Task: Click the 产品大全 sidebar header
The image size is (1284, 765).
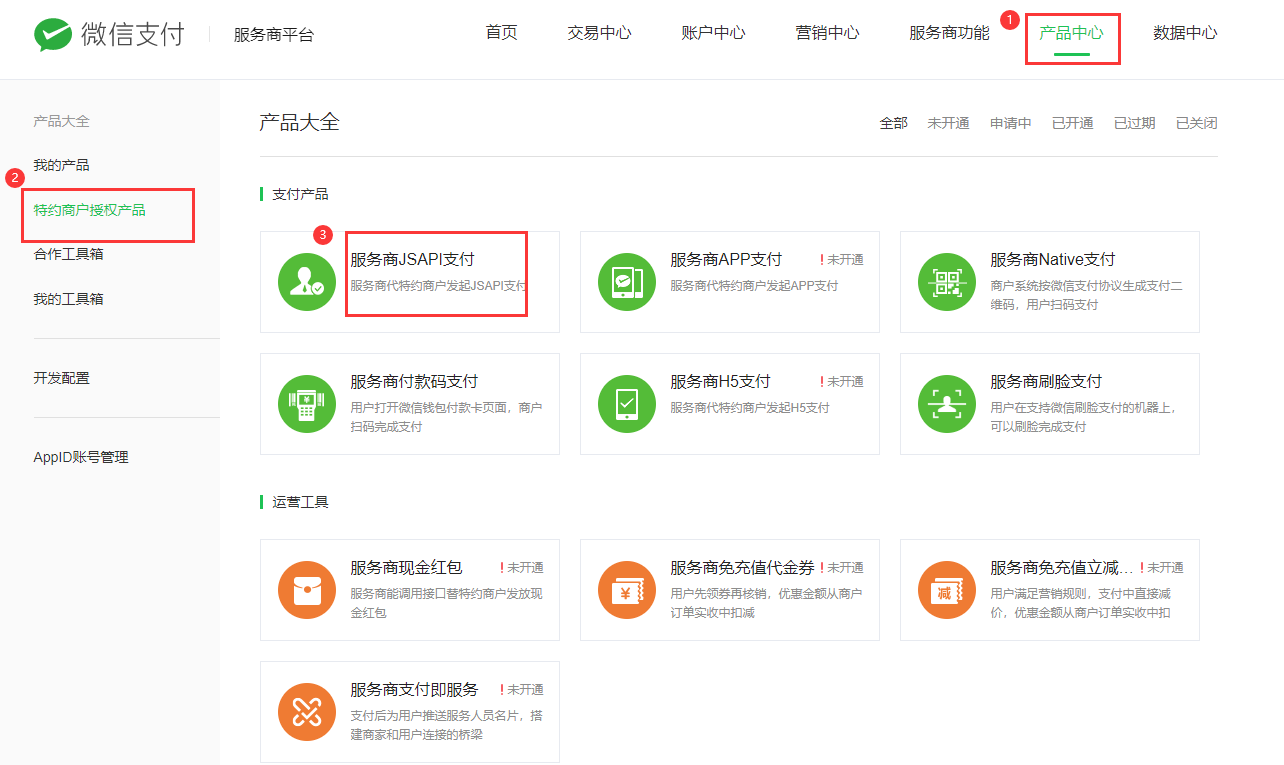Action: point(61,121)
